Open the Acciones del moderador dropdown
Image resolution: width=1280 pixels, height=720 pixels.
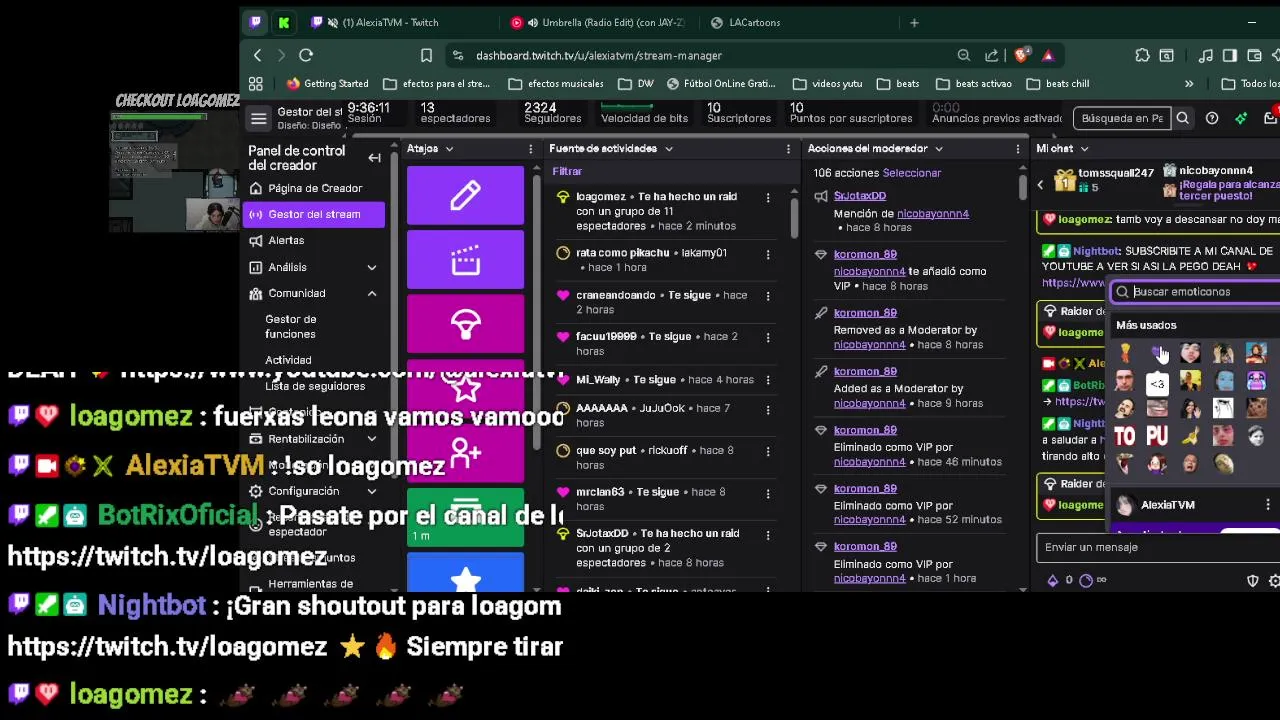click(938, 149)
